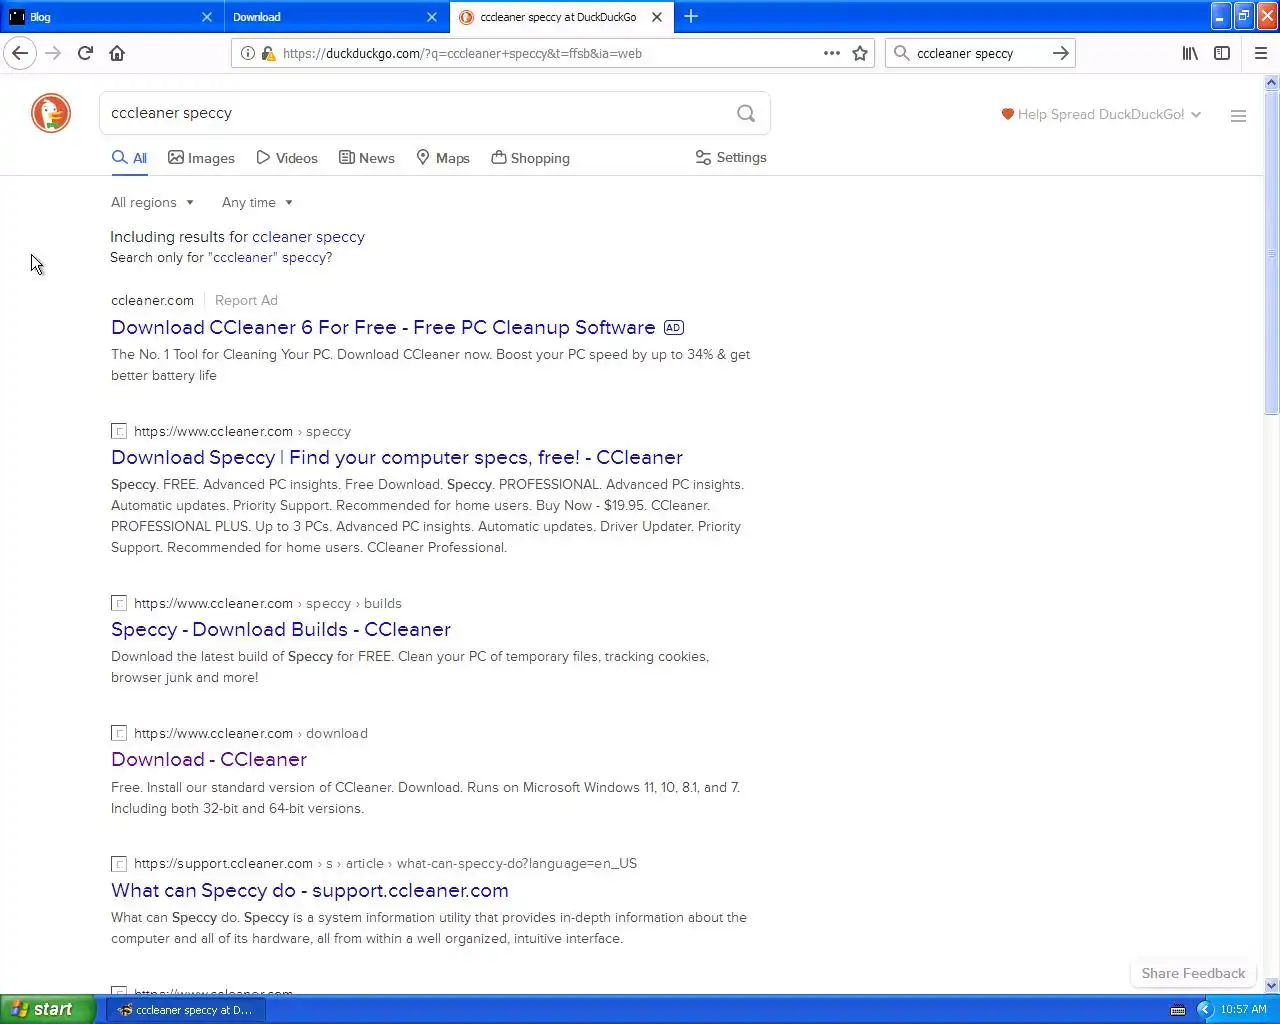Switch to the Download tab
Screen dimensions: 1280x1024
[336, 17]
